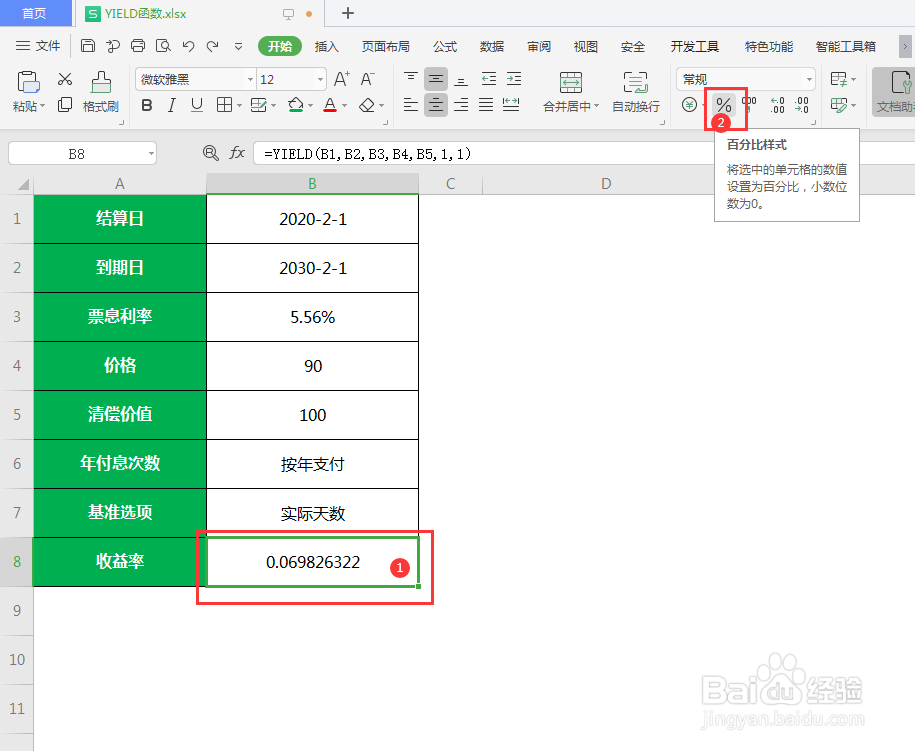Click the Cut scissors icon

[65, 79]
